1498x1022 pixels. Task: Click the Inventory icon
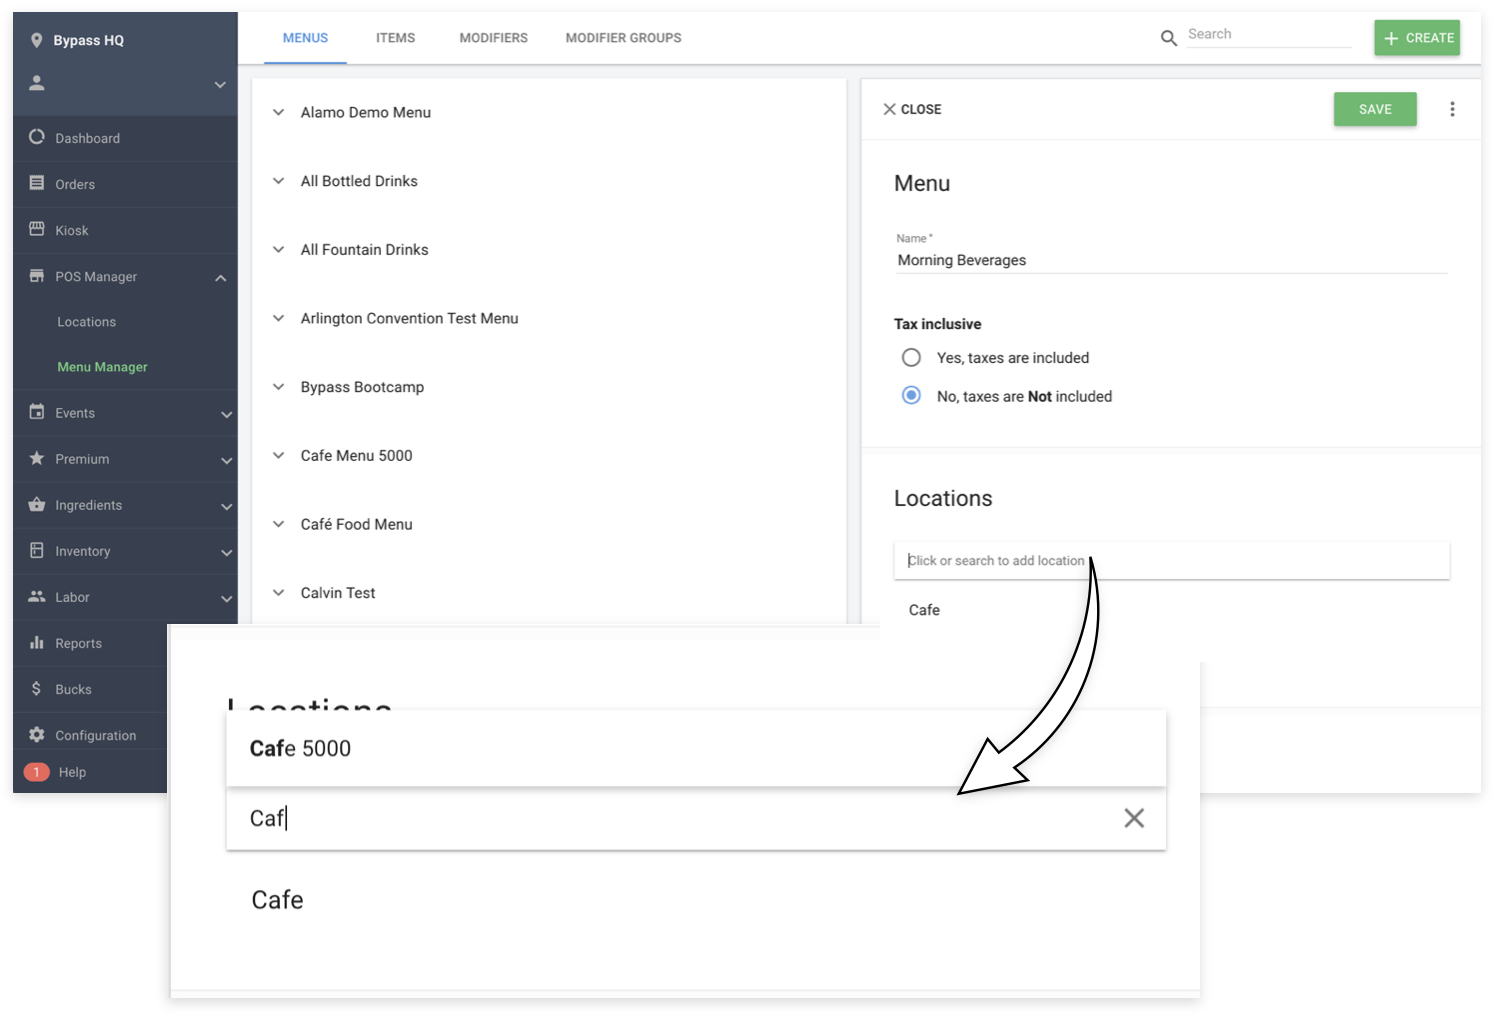coord(37,550)
